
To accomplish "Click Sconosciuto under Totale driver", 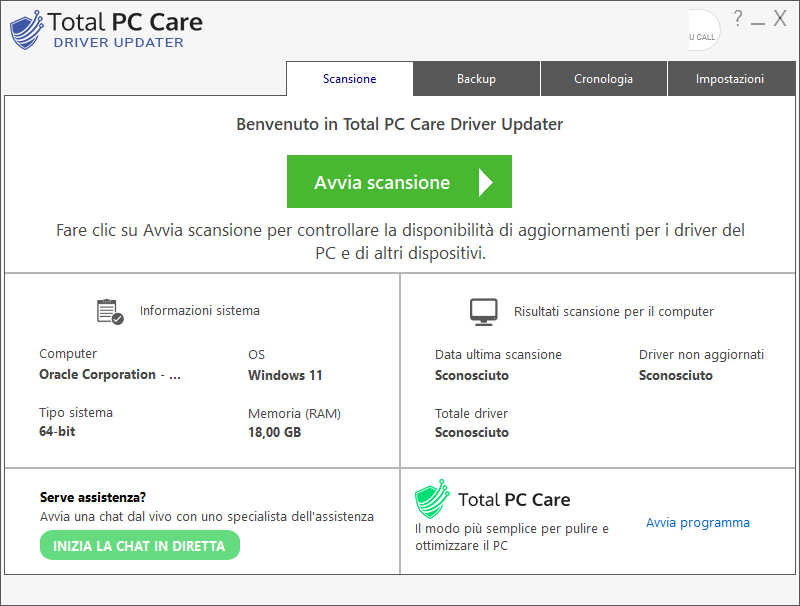I will (472, 433).
